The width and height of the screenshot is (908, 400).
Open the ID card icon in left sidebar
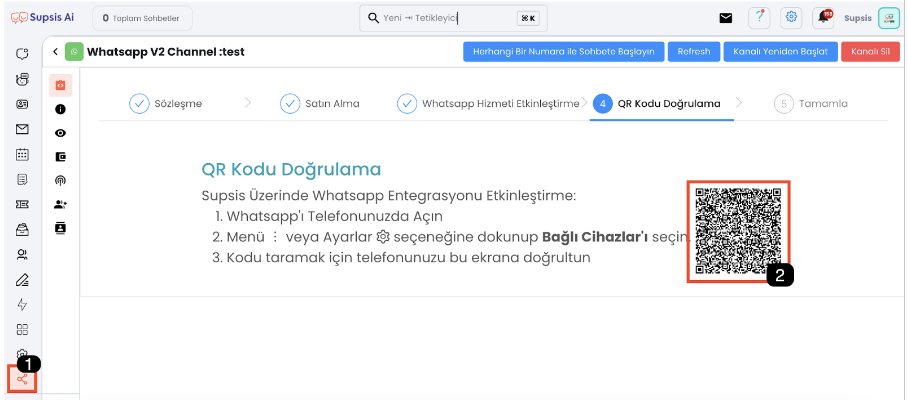click(x=23, y=105)
